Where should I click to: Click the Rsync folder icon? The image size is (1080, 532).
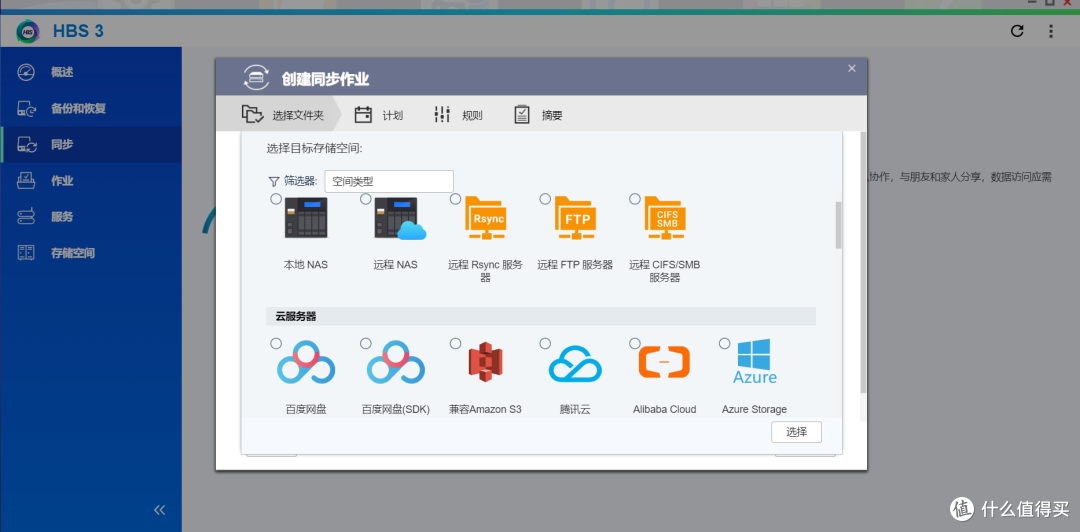click(x=486, y=218)
